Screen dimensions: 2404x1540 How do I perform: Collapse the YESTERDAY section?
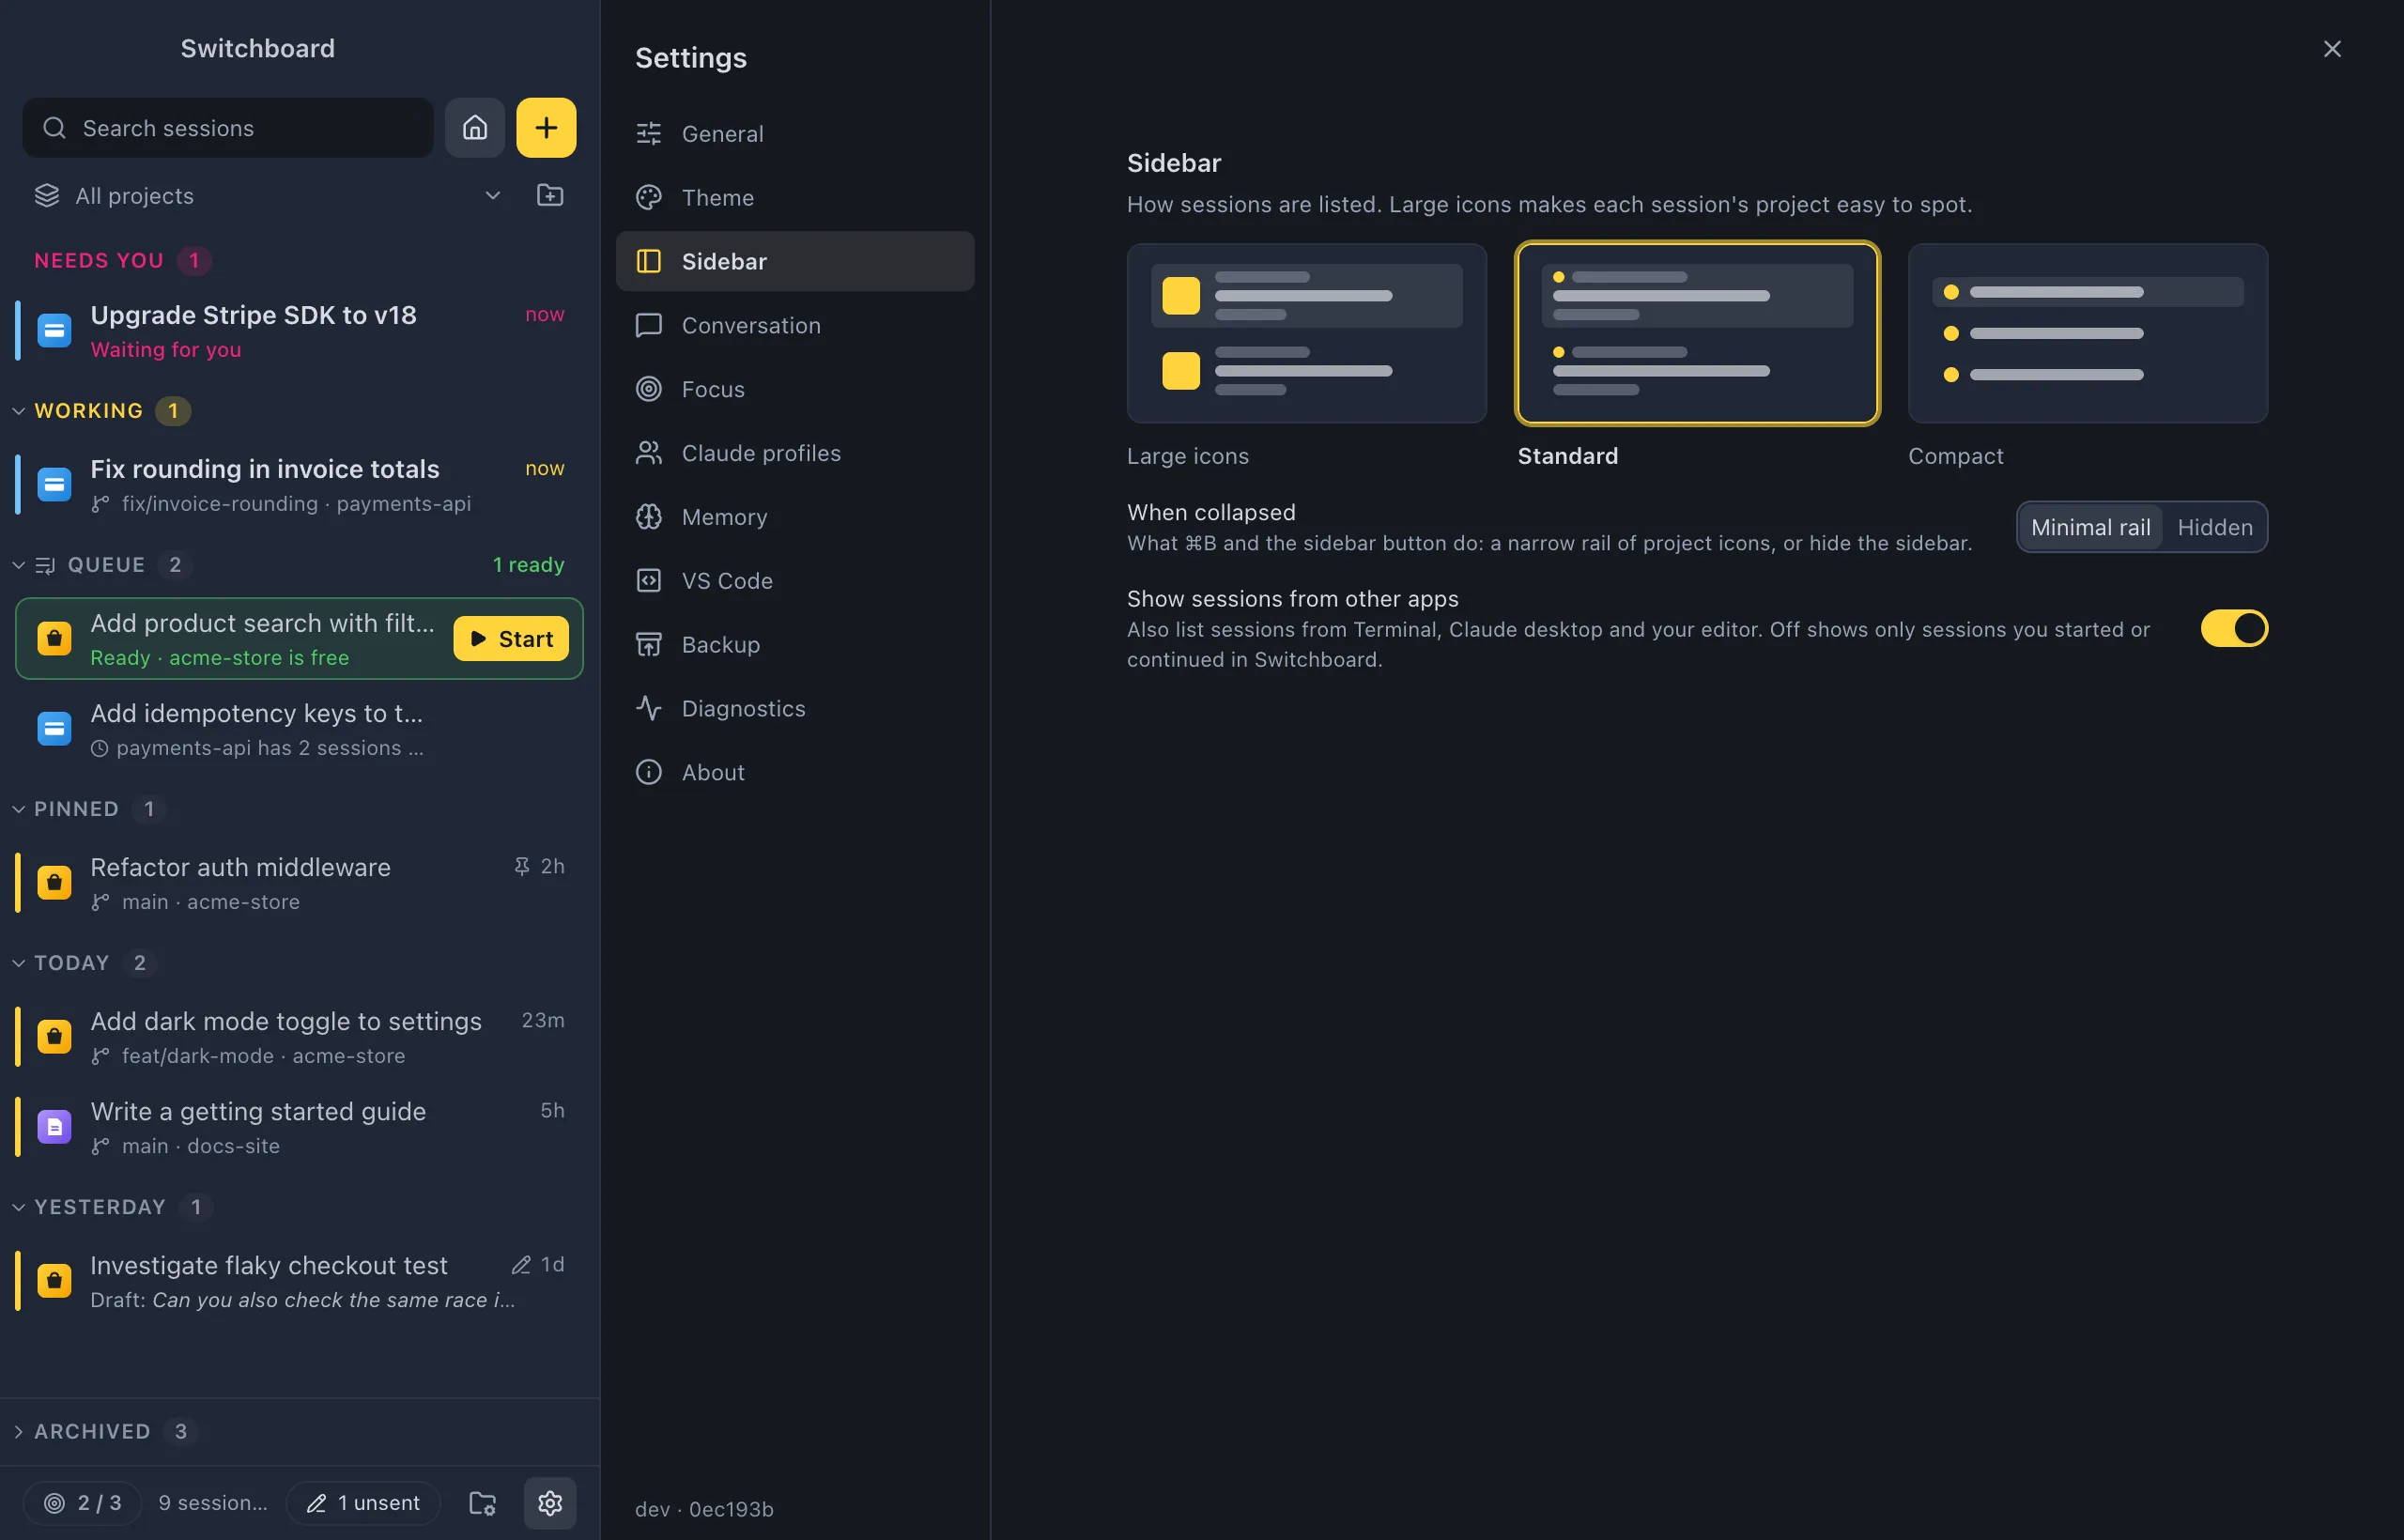pos(18,1207)
